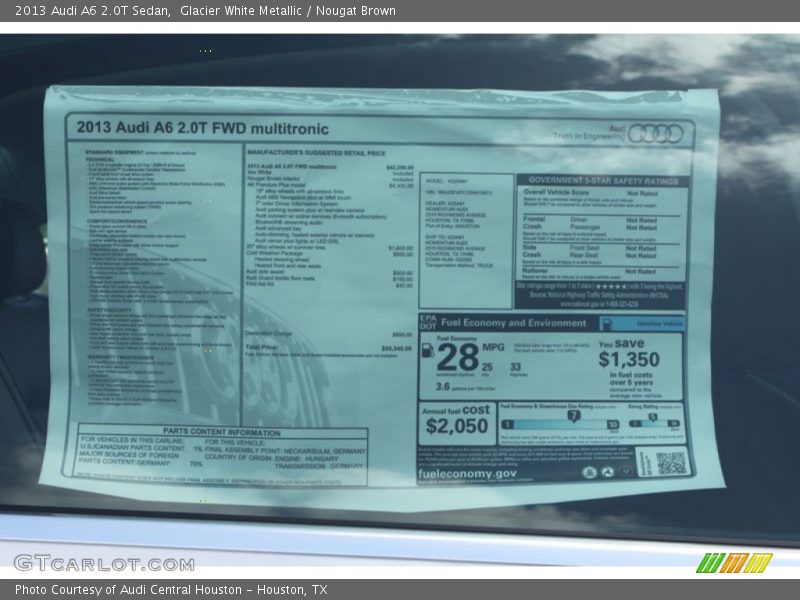Click 'COUNTRY OF ORIGIN: ENGINE: HUNGARY' line
This screenshot has height=600, width=800.
pyautogui.click(x=271, y=458)
